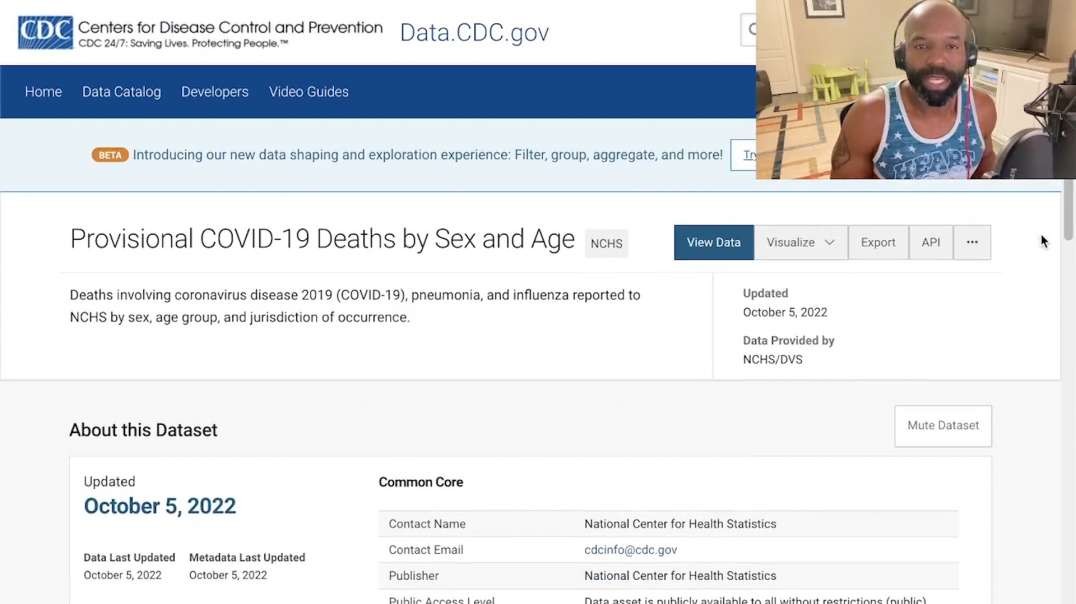Click the page vertical scrollbar thumb
This screenshot has width=1076, height=604.
pyautogui.click(x=1068, y=209)
